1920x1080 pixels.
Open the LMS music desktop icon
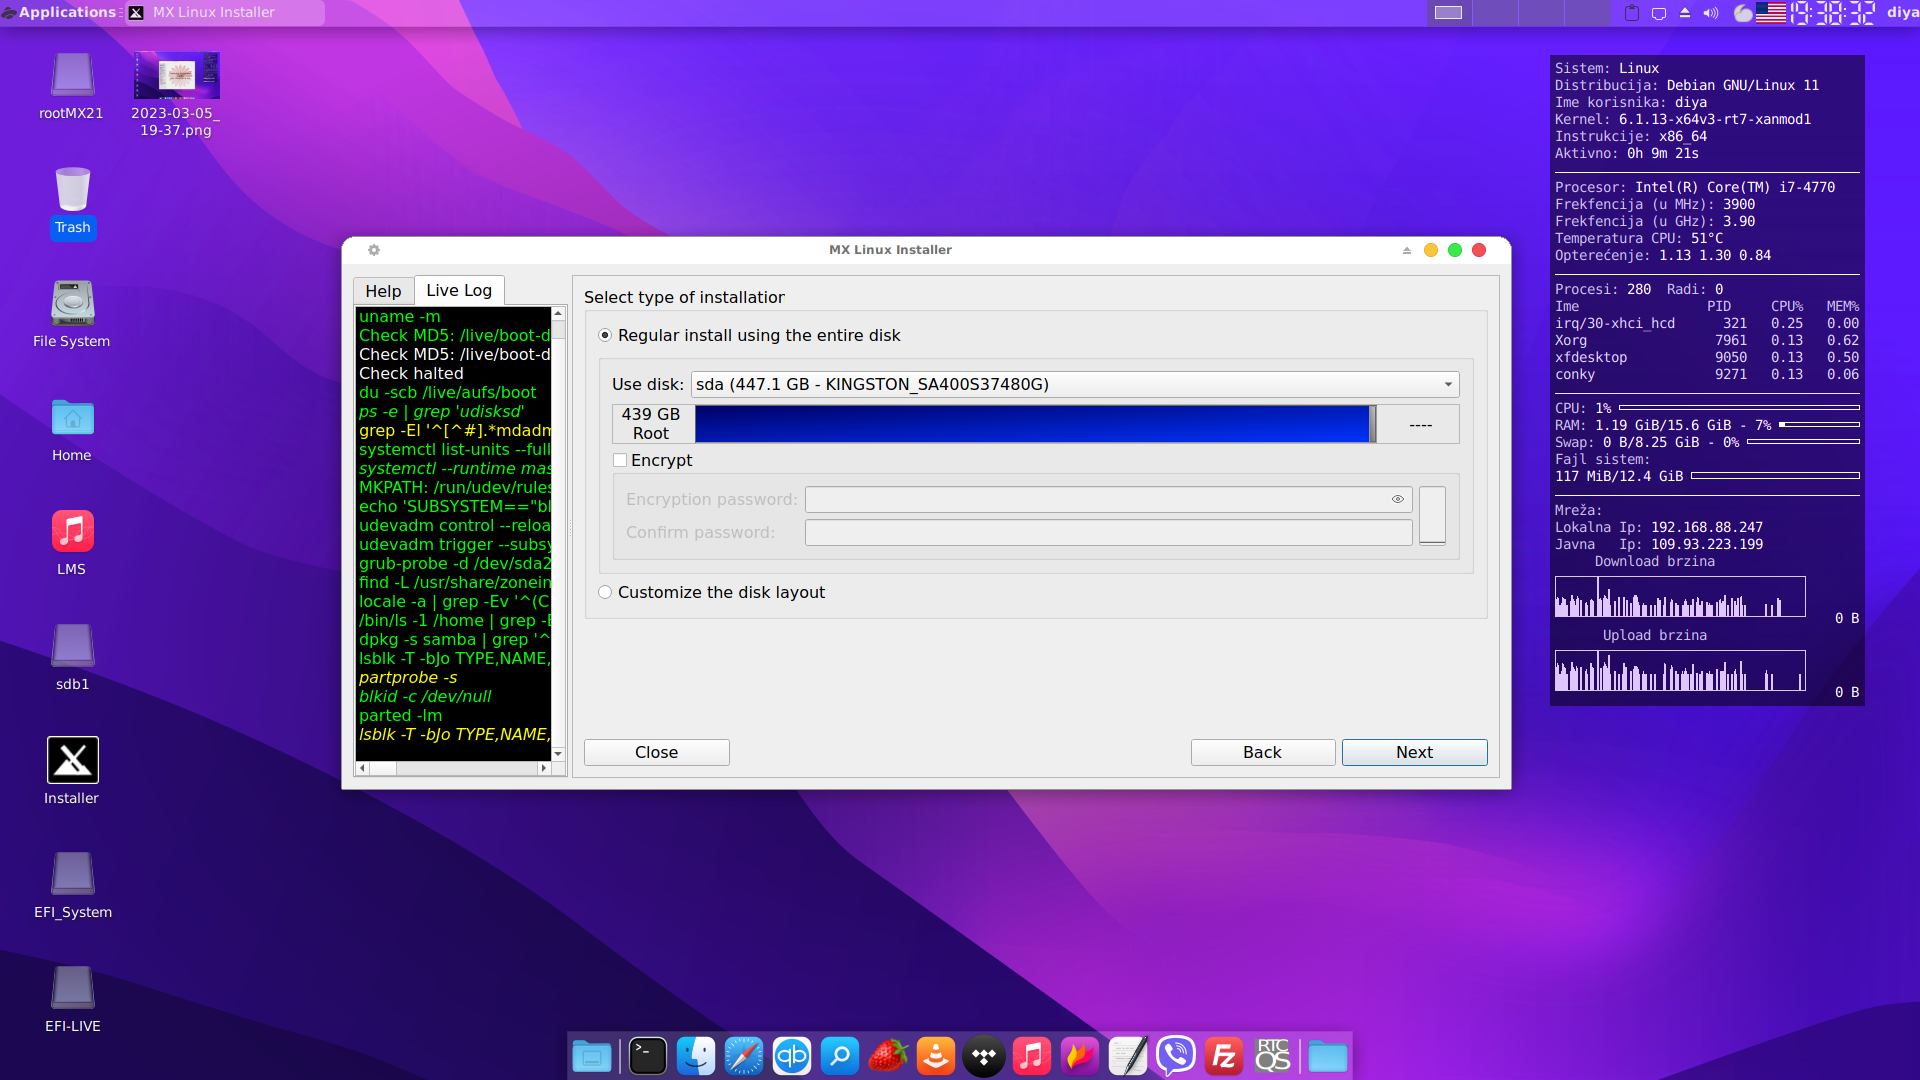(x=72, y=531)
